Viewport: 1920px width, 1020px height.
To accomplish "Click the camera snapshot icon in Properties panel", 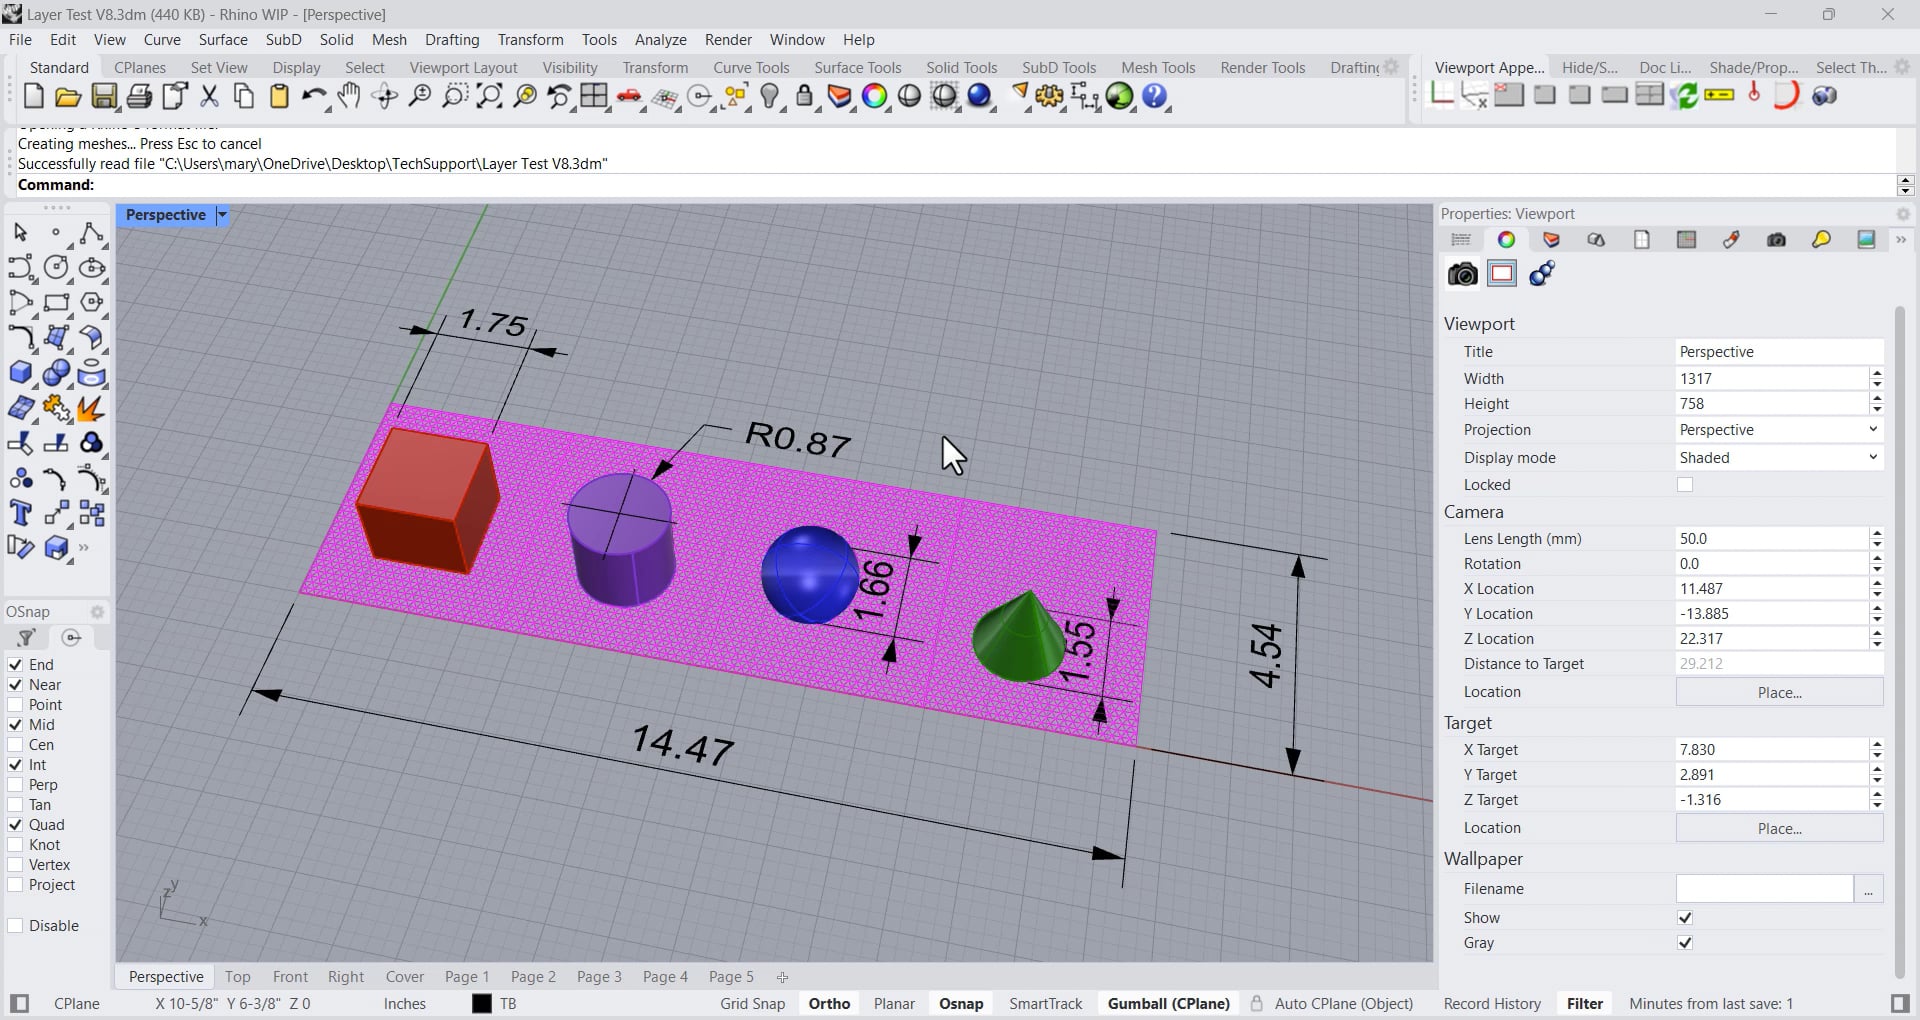I will [1462, 273].
